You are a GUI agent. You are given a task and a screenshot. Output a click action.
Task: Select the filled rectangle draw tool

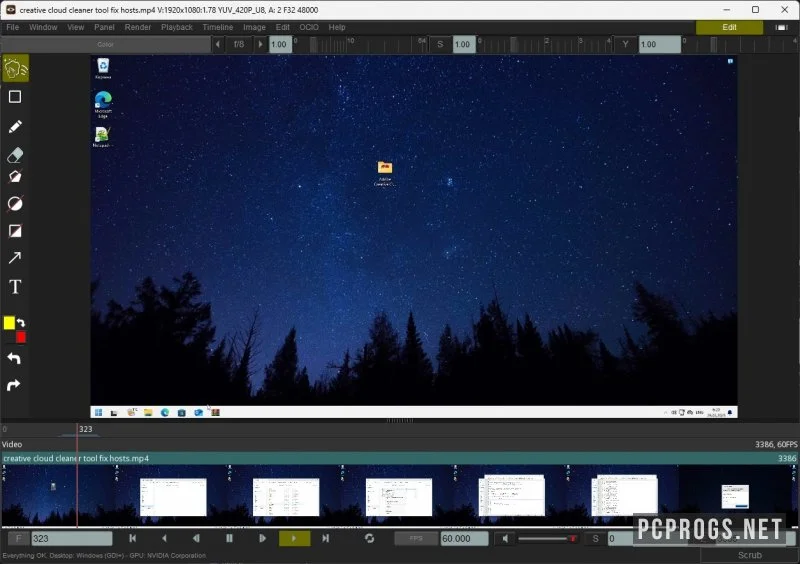tap(15, 231)
